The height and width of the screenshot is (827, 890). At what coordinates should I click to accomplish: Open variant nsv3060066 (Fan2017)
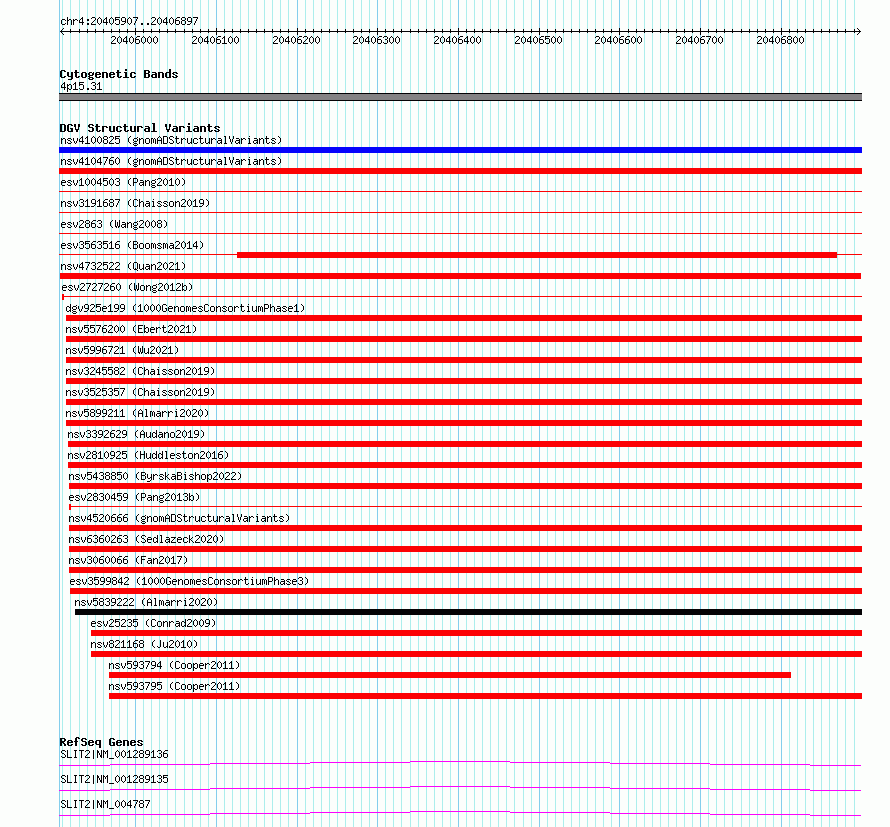pos(128,560)
